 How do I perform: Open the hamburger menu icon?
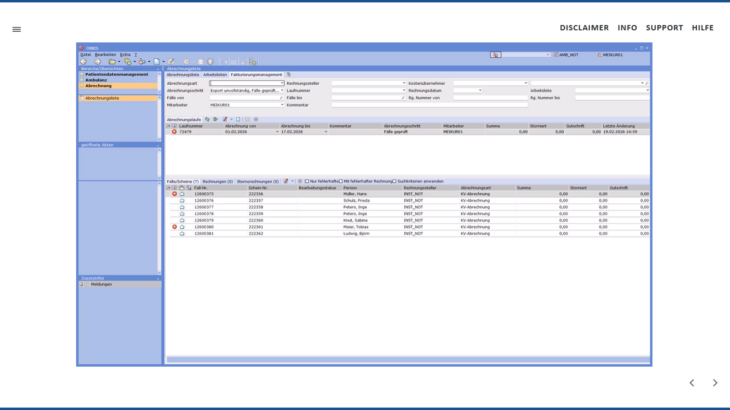point(16,29)
